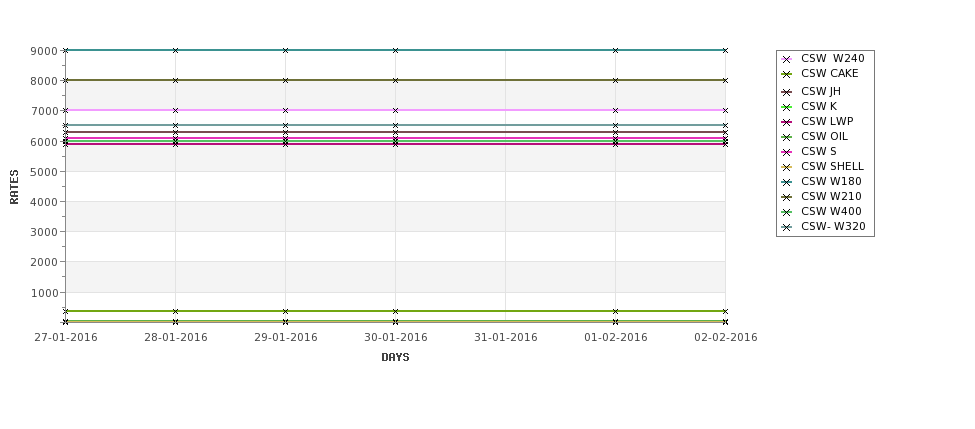Click the 9000 data point on 30-01-2016
This screenshot has height=429, width=975.
point(395,50)
